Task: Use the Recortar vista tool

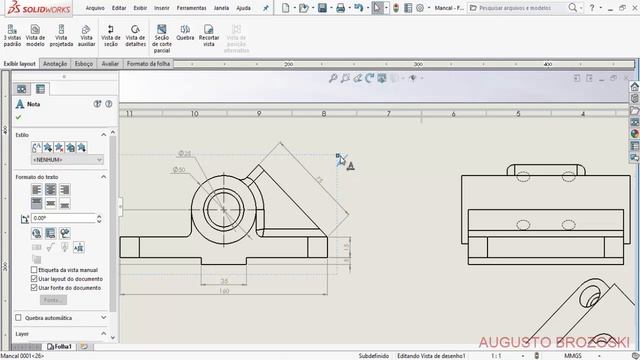Action: click(x=209, y=35)
